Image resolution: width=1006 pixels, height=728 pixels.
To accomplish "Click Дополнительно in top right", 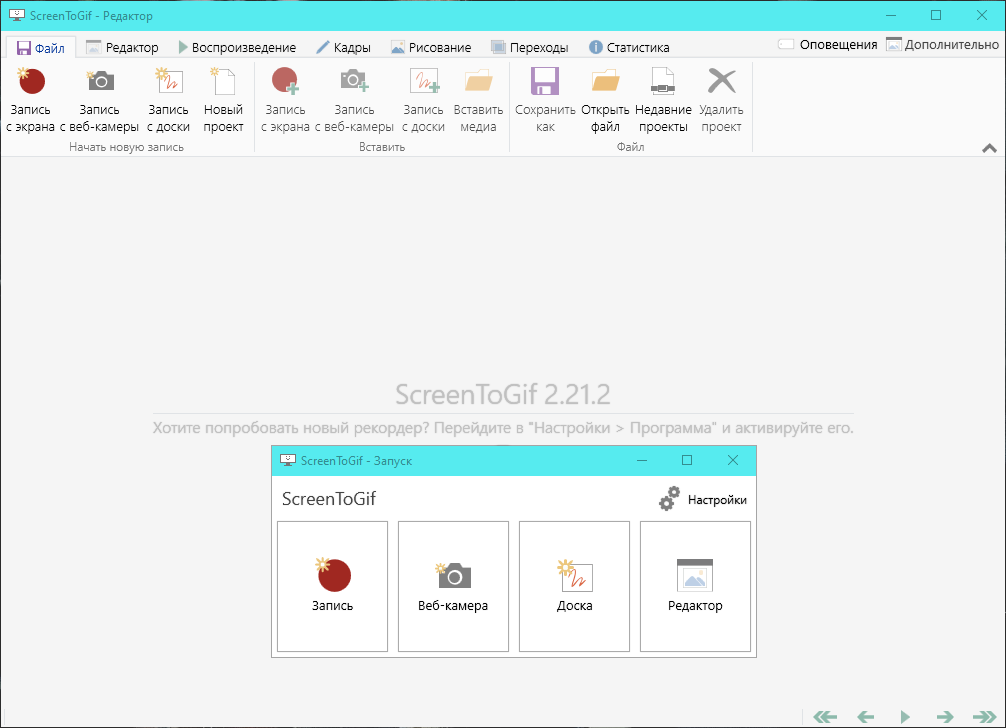I will pyautogui.click(x=942, y=45).
